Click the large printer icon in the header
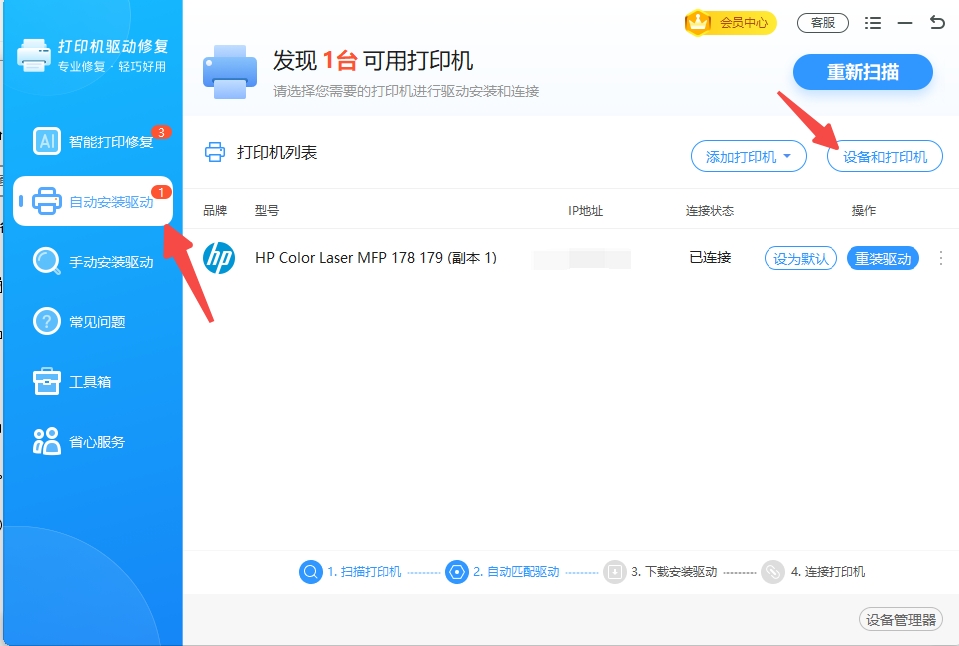Viewport: 959px width, 646px height. click(234, 71)
